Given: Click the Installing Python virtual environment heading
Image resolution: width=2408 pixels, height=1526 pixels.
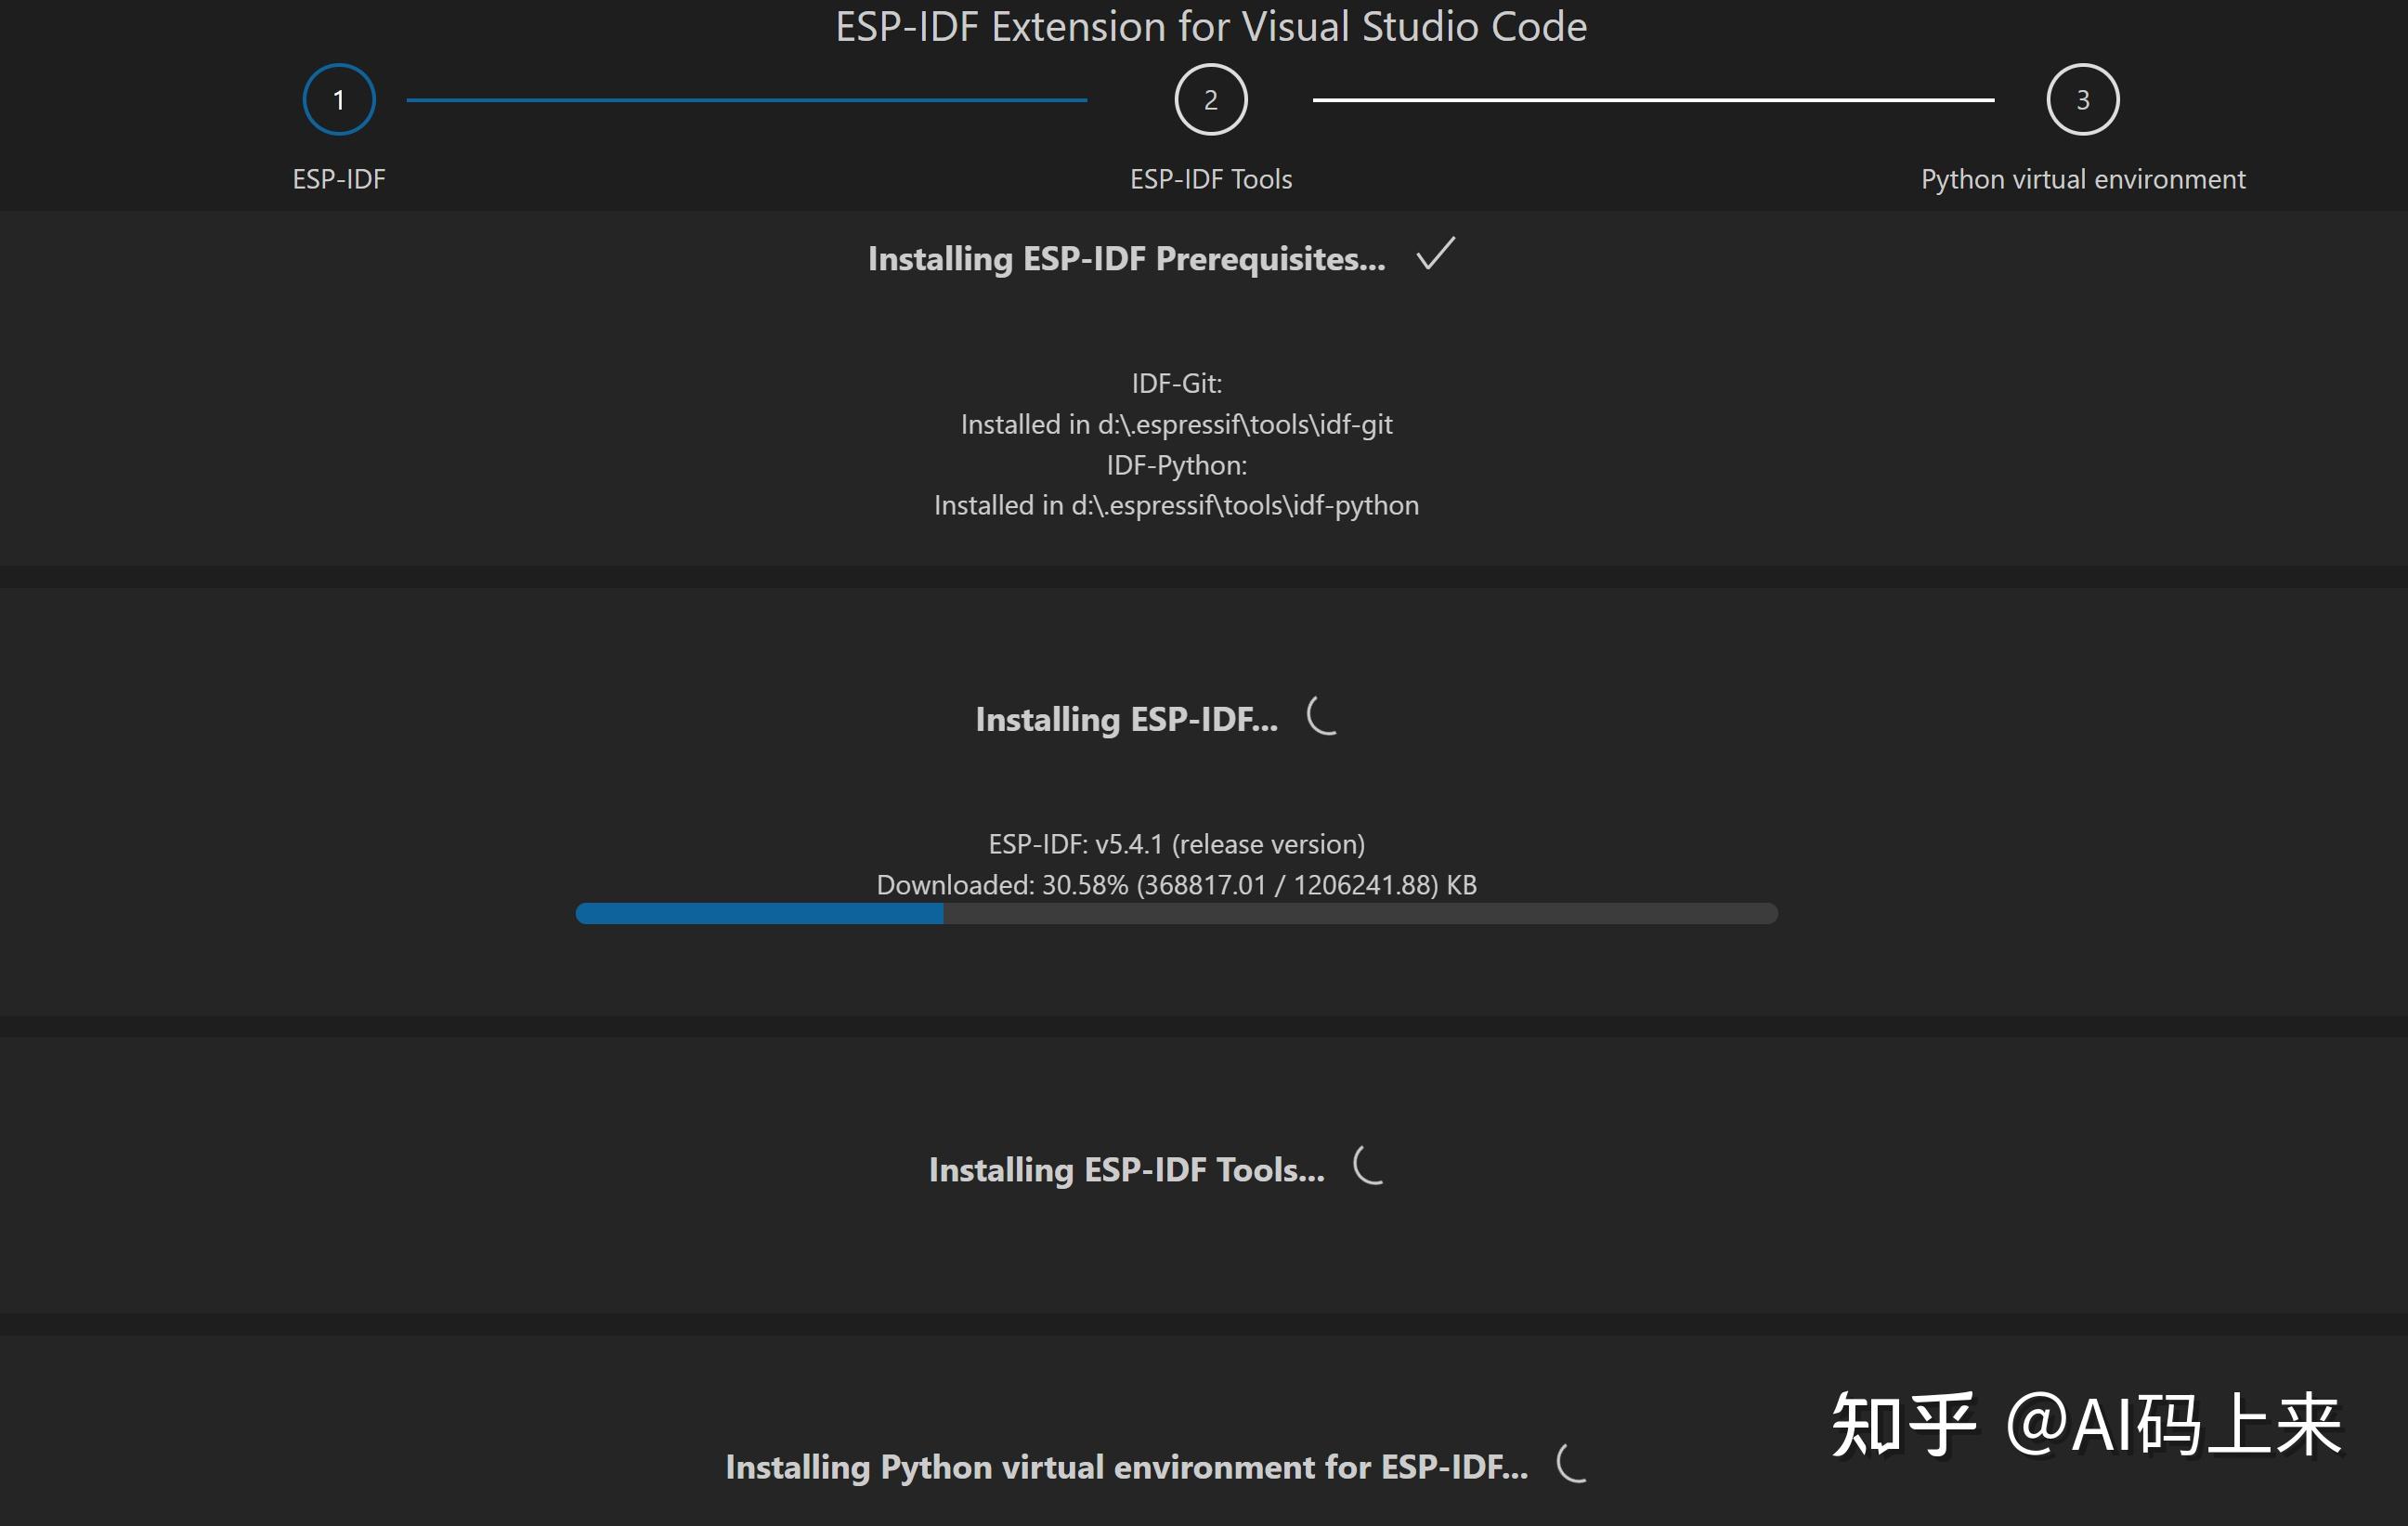Looking at the screenshot, I should click(1126, 1467).
